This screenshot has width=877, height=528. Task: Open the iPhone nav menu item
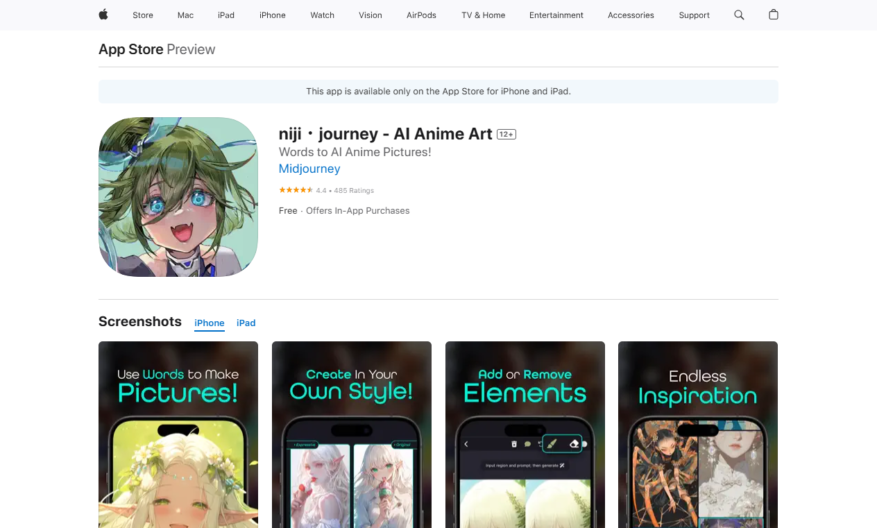[x=272, y=15]
